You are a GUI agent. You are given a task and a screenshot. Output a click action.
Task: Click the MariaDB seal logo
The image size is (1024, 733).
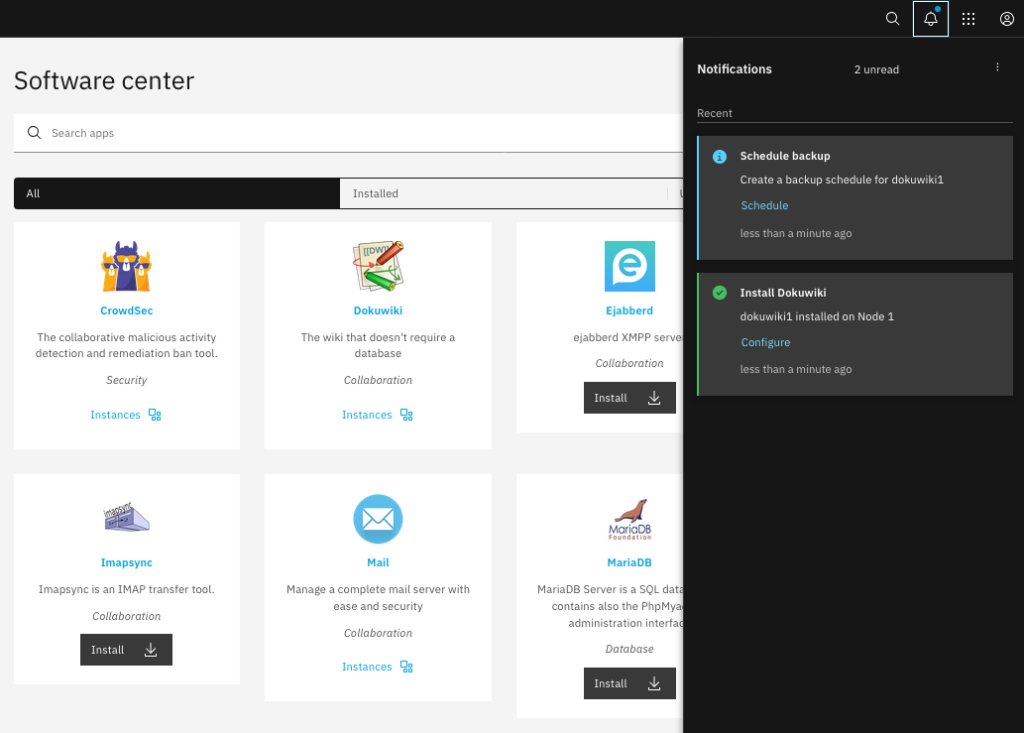630,519
